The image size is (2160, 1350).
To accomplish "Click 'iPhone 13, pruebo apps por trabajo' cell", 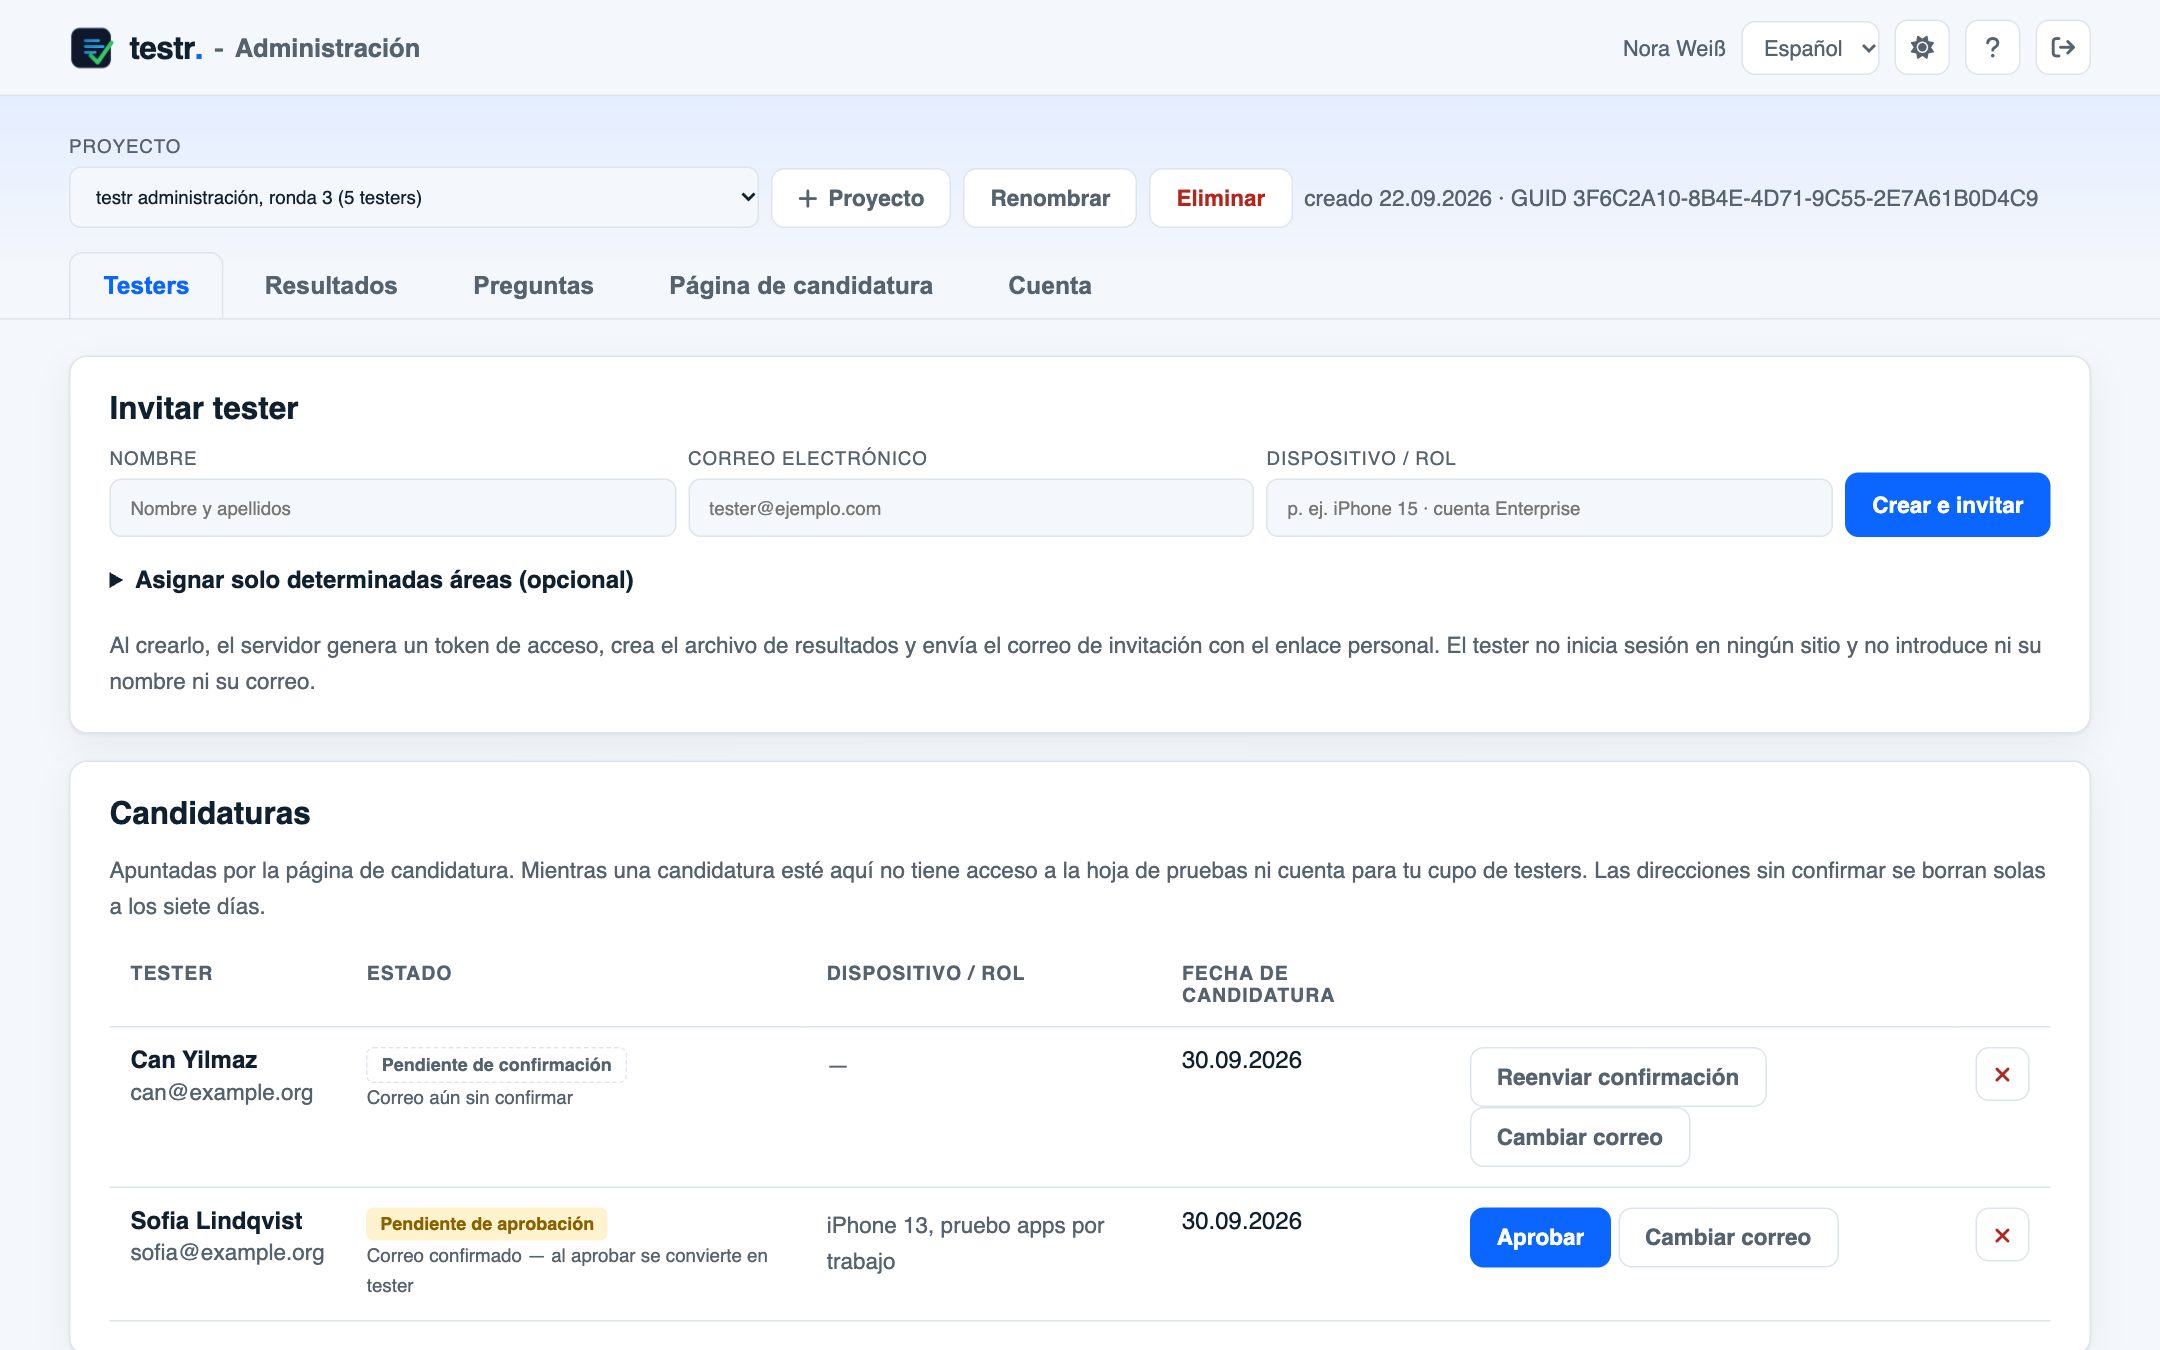I will click(x=965, y=1243).
